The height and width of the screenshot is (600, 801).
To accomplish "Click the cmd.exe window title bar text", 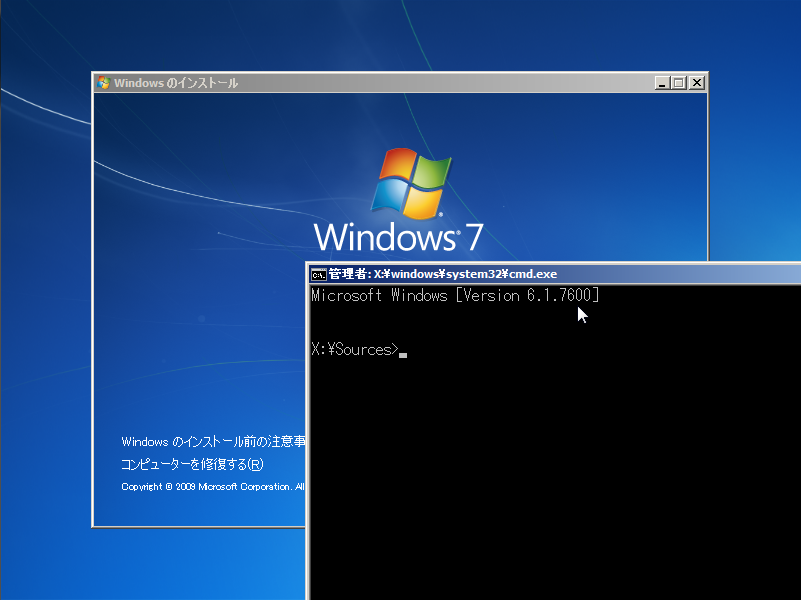I will tap(442, 274).
